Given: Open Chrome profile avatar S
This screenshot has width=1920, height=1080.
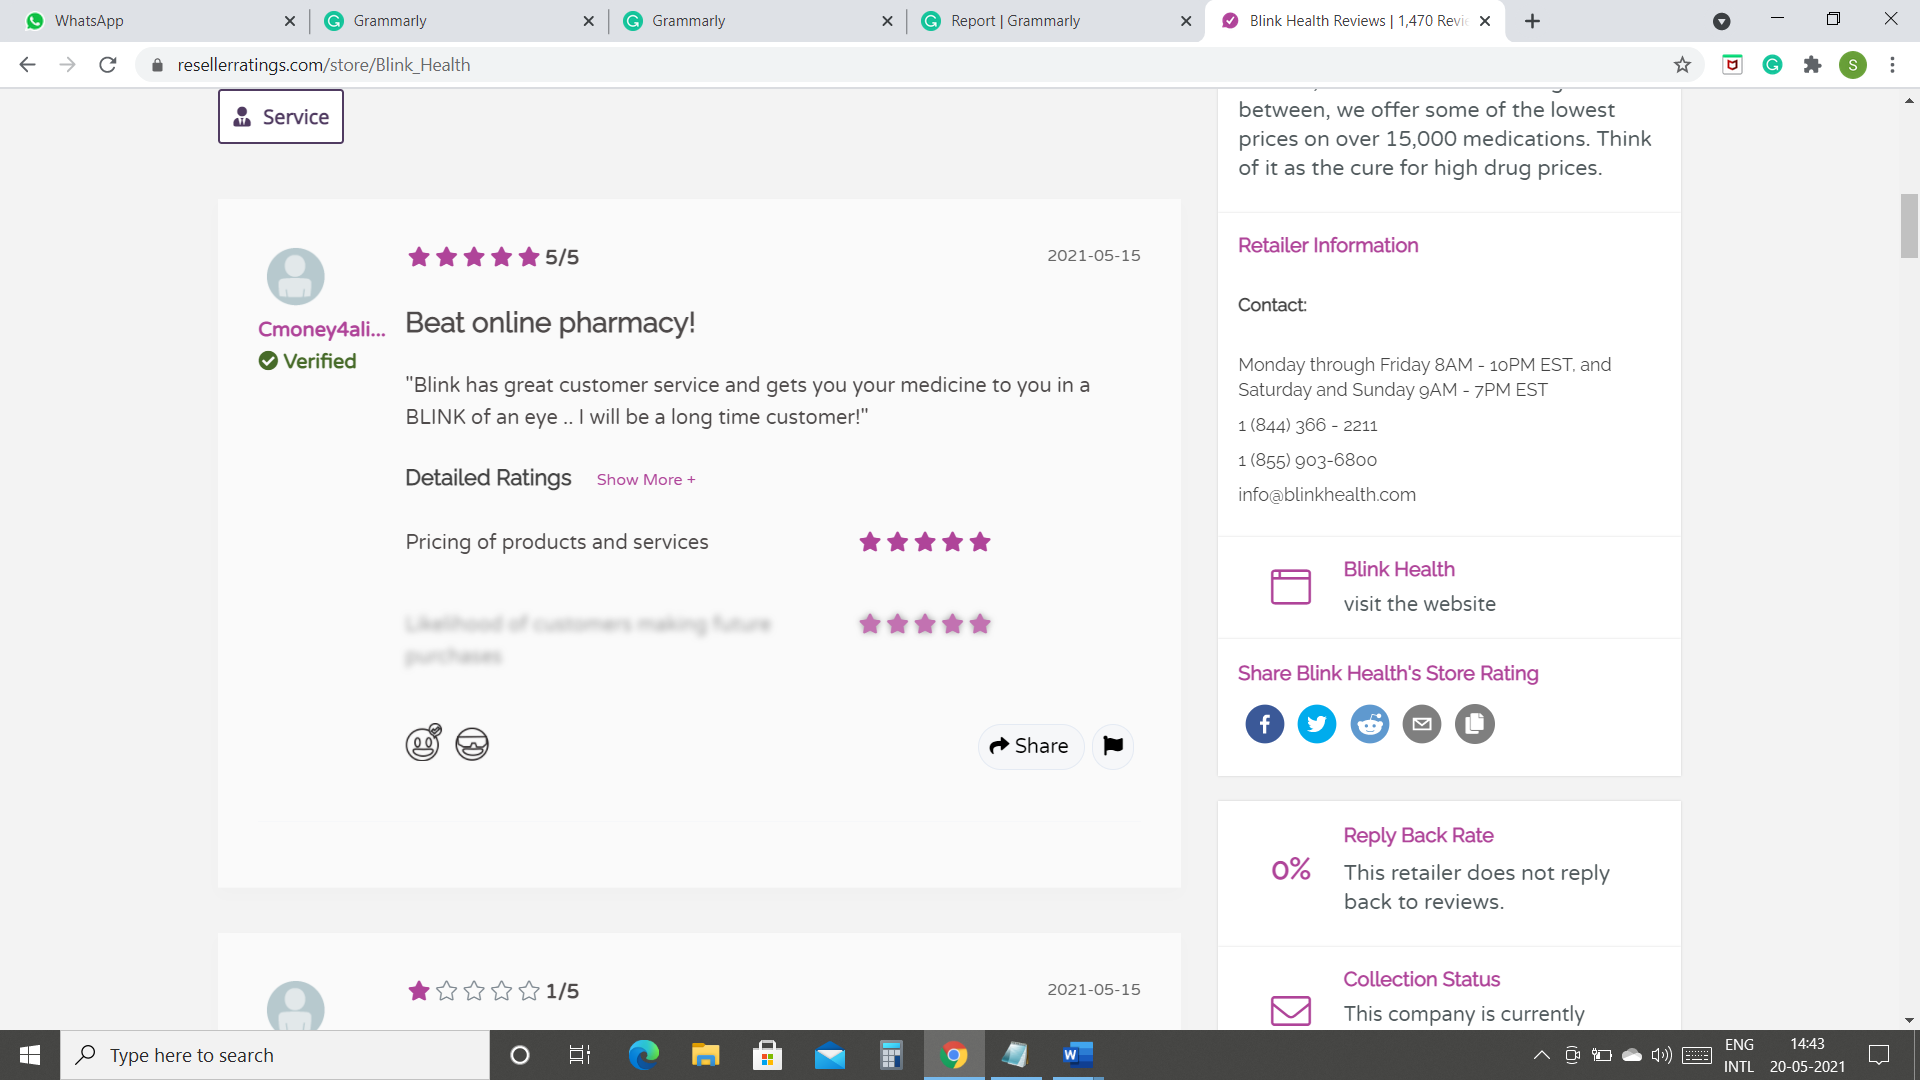Looking at the screenshot, I should pos(1853,65).
